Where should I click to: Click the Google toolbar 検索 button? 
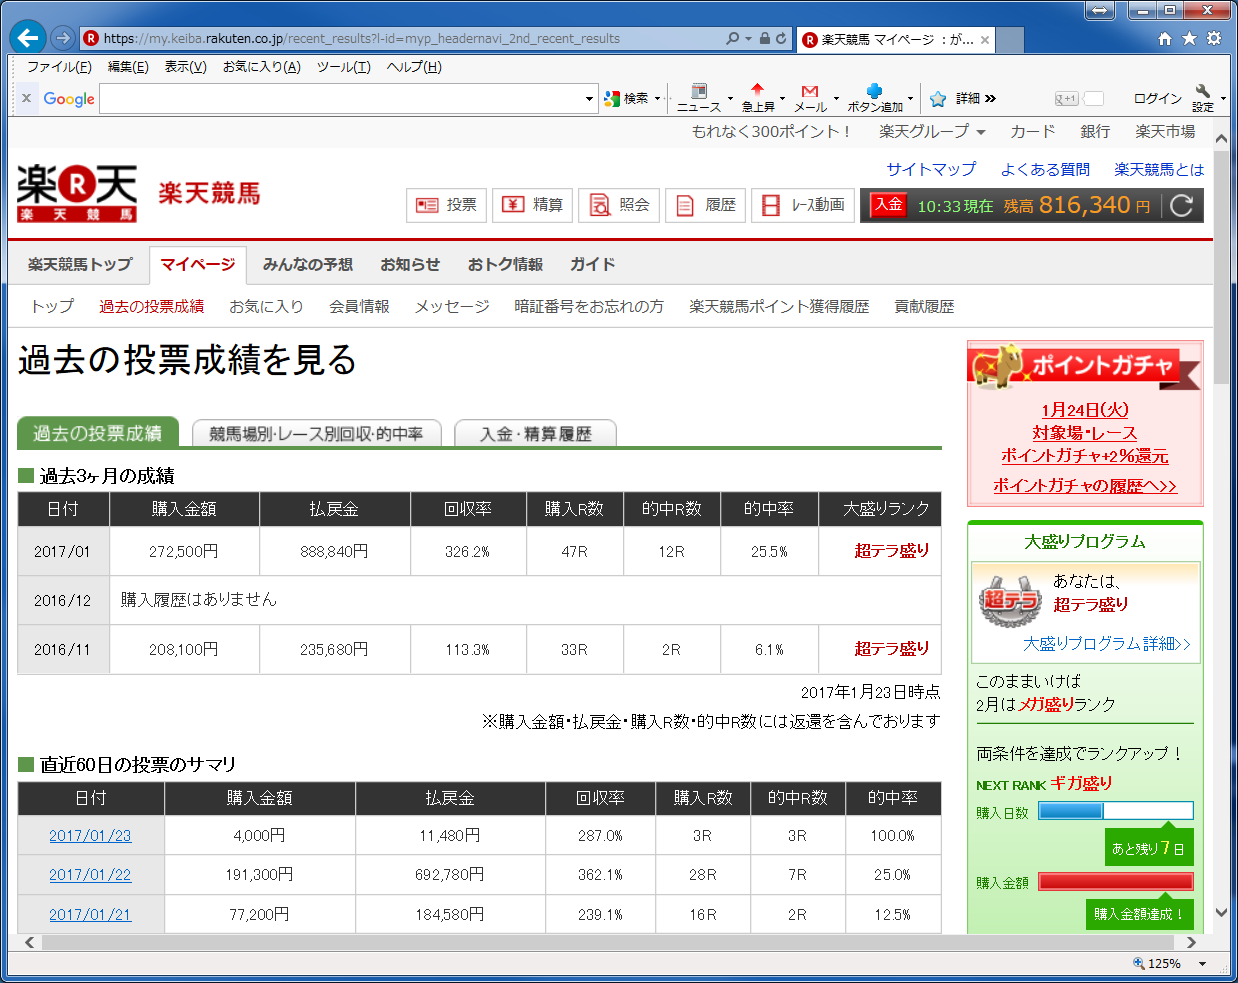click(x=627, y=98)
